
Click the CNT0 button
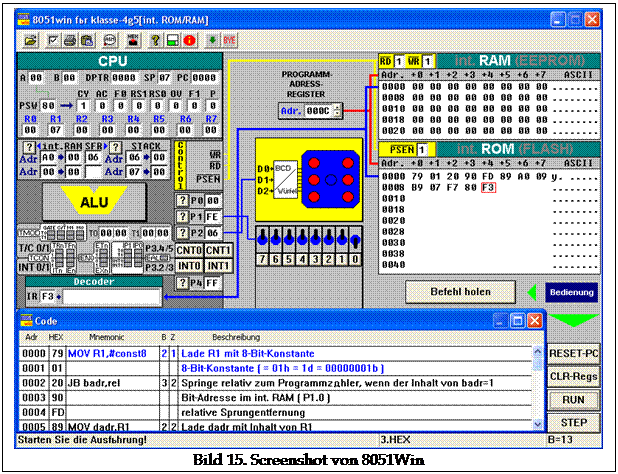pos(189,250)
